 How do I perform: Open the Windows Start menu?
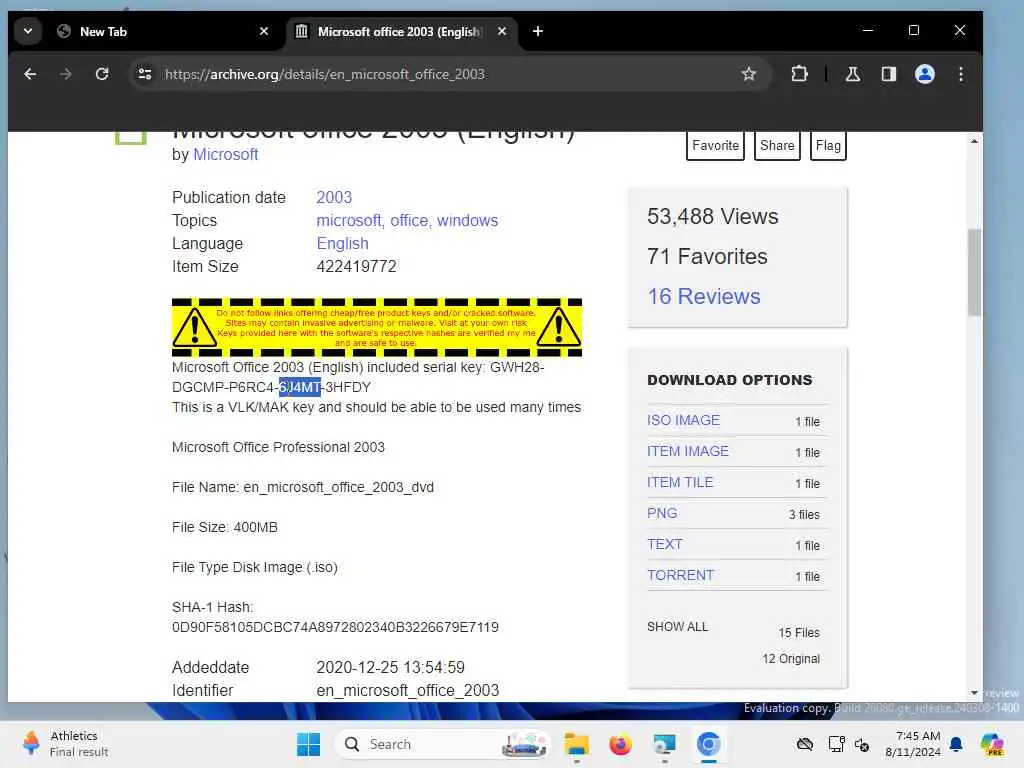(x=308, y=744)
